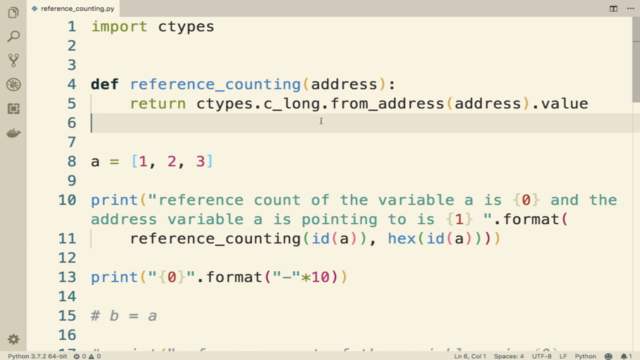The width and height of the screenshot is (640, 360).
Task: Click 'c_long' on line 5
Action: coord(292,104)
